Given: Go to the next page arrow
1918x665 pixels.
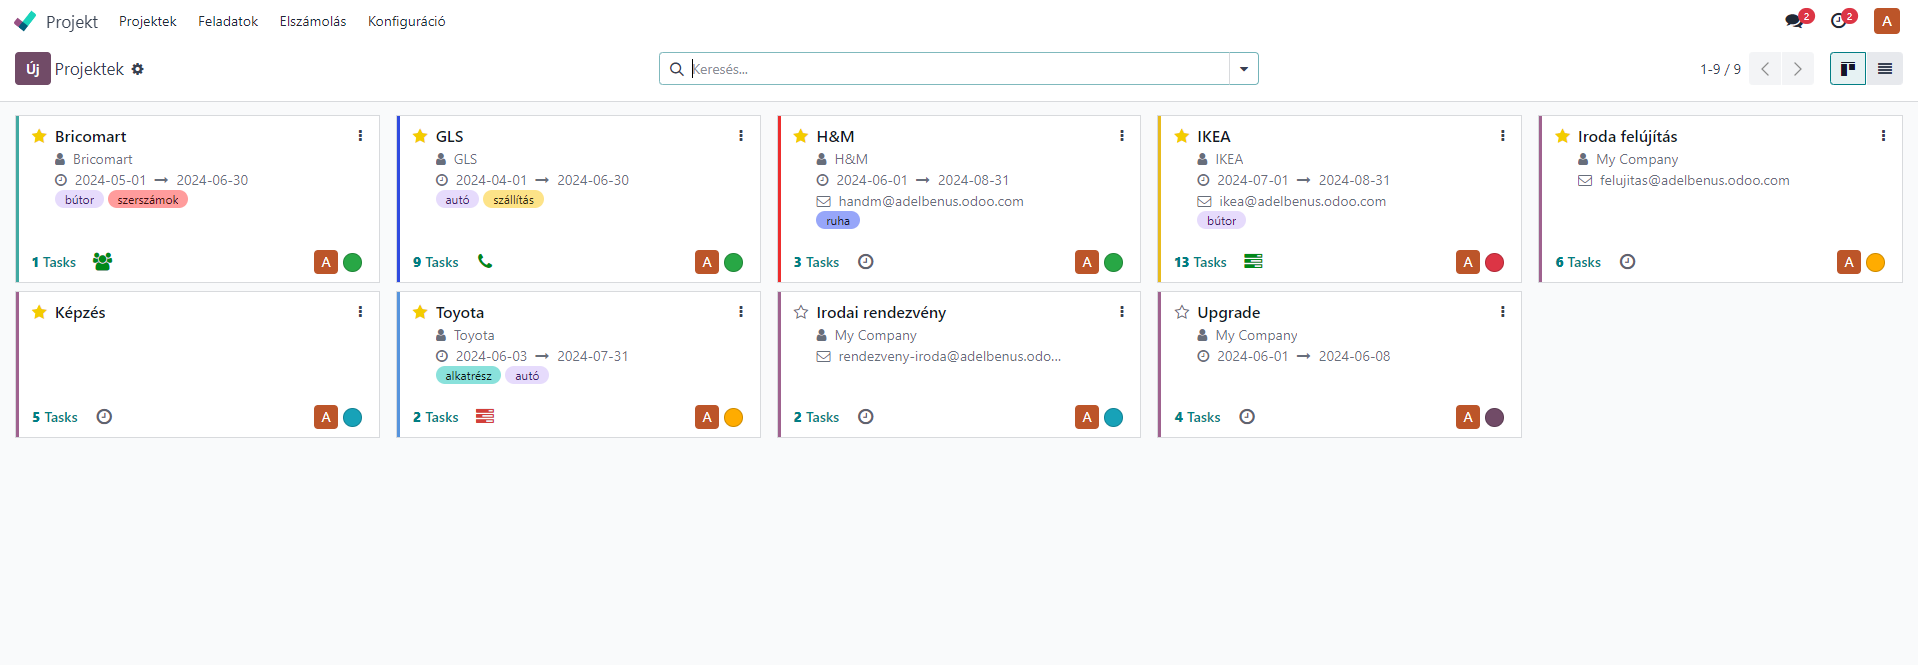Looking at the screenshot, I should 1797,69.
